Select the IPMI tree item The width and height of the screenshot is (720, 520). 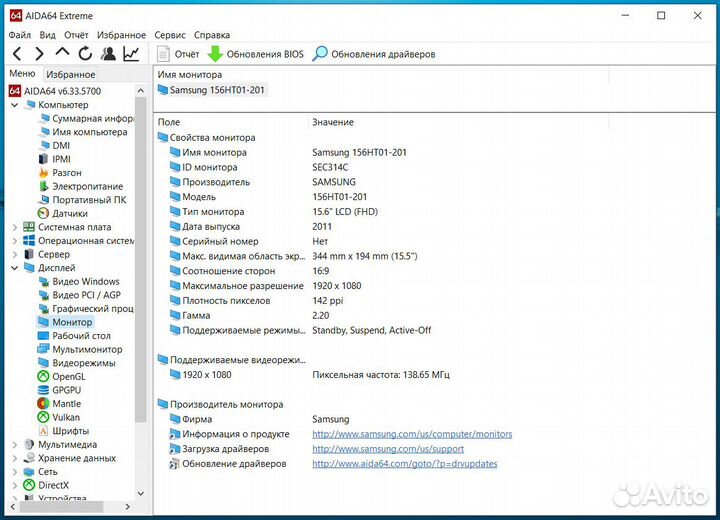pyautogui.click(x=55, y=159)
